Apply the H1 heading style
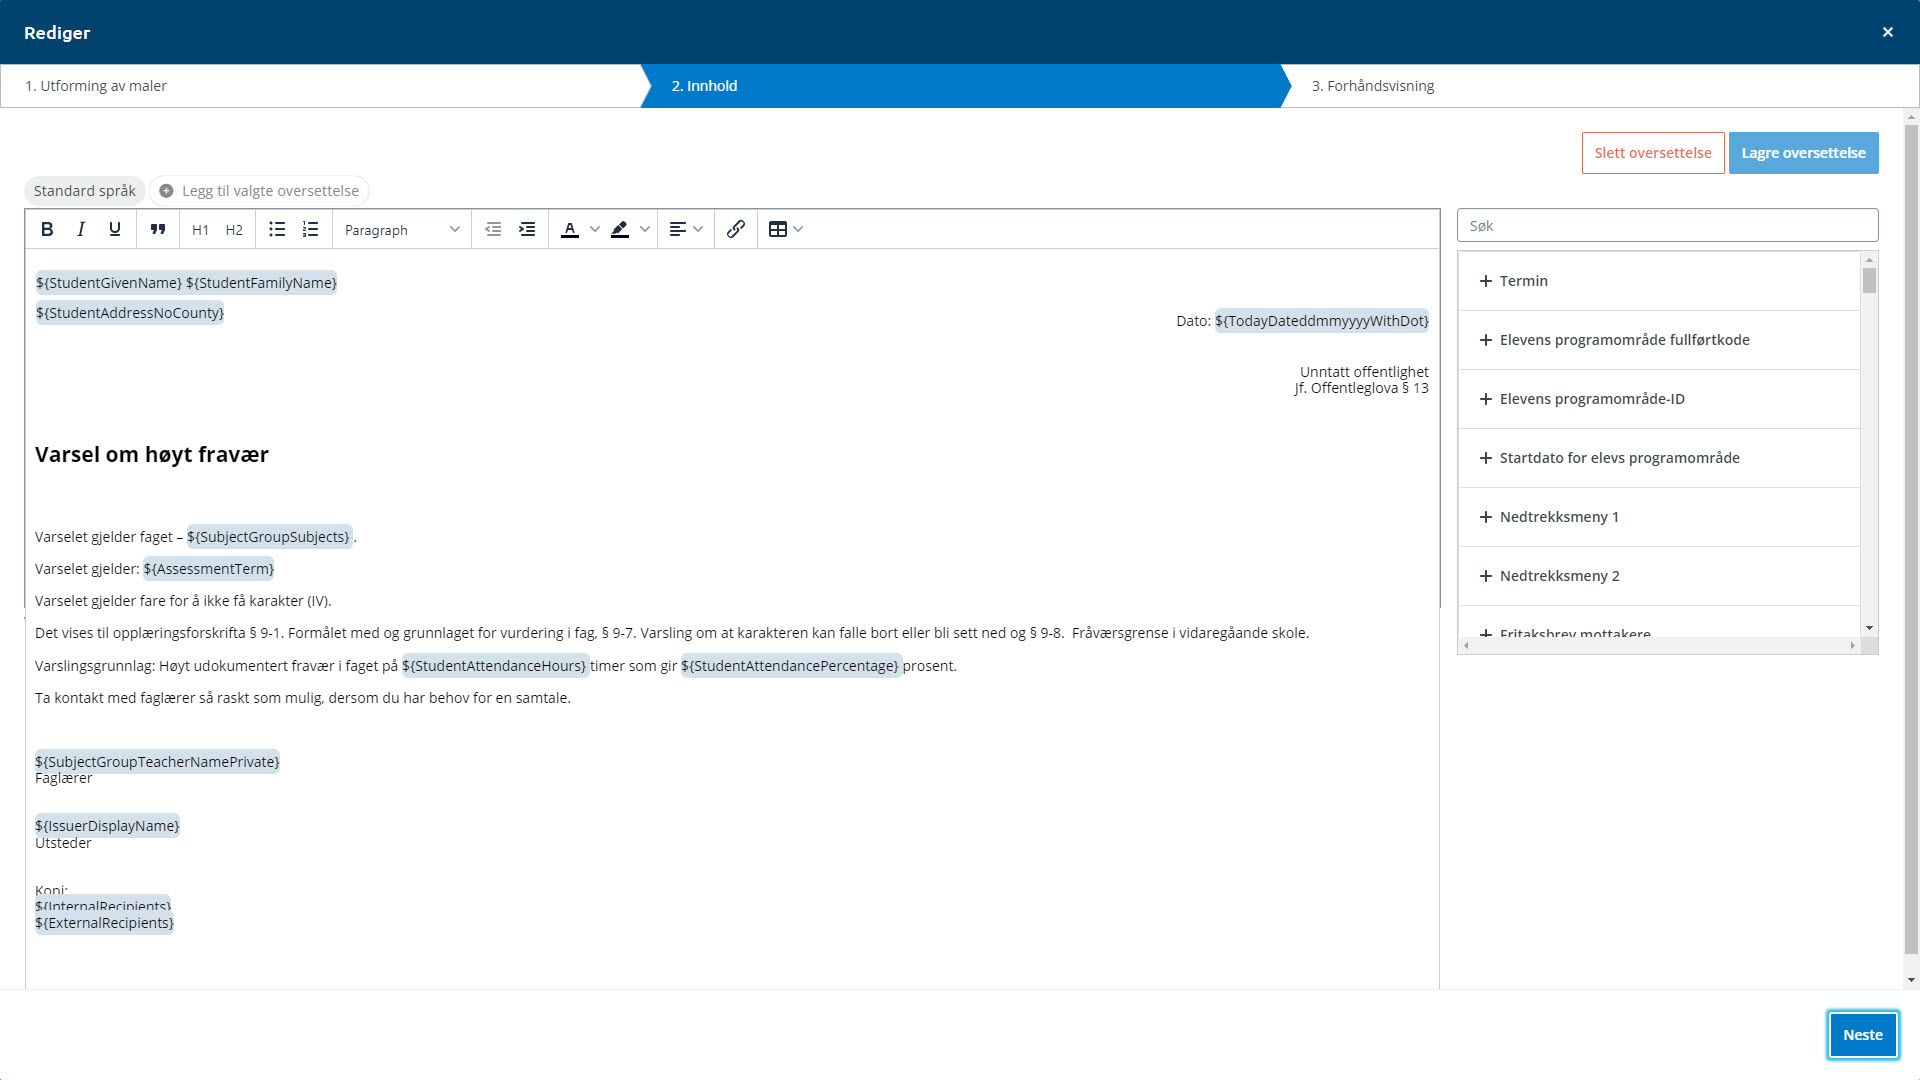Image resolution: width=1920 pixels, height=1080 pixels. (x=200, y=230)
